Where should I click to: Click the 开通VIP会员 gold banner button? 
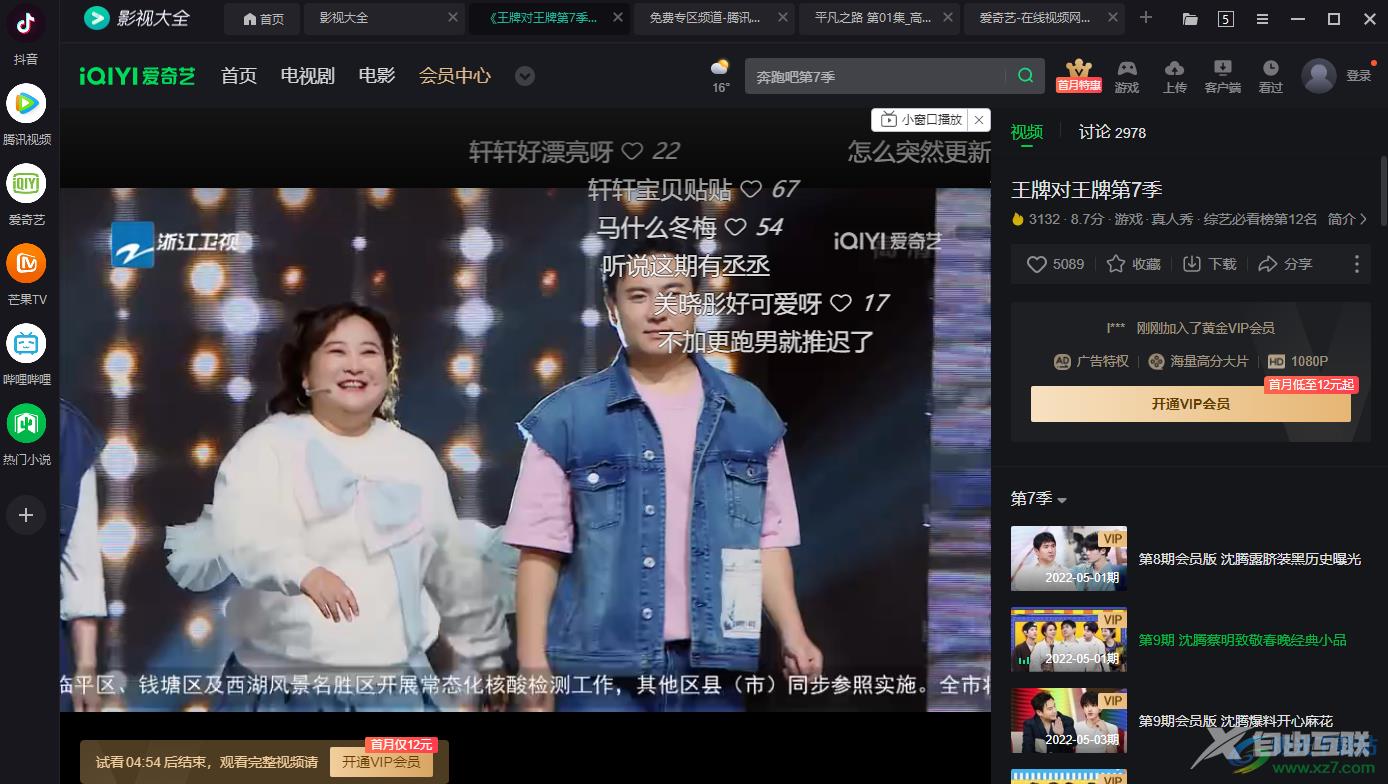click(x=1190, y=404)
